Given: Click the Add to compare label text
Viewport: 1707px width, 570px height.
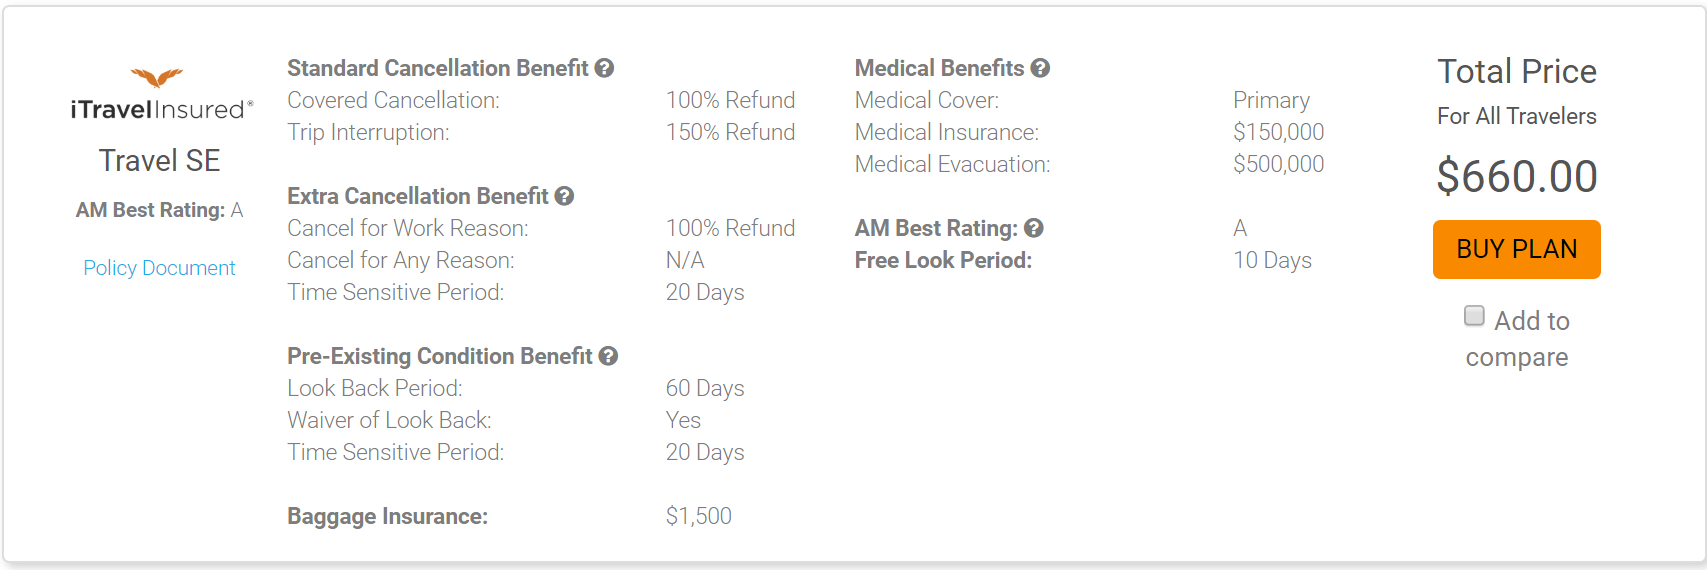Looking at the screenshot, I should [1518, 339].
